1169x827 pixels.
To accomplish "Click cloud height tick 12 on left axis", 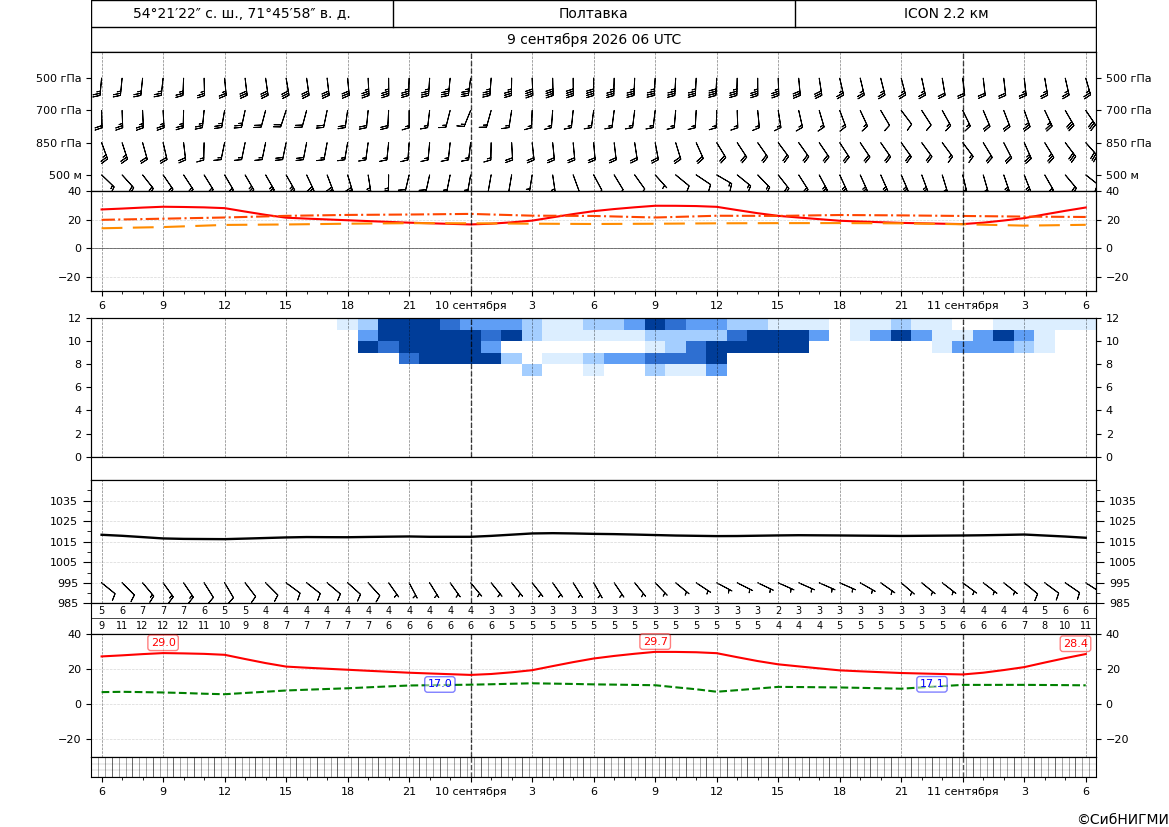I will [76, 318].
